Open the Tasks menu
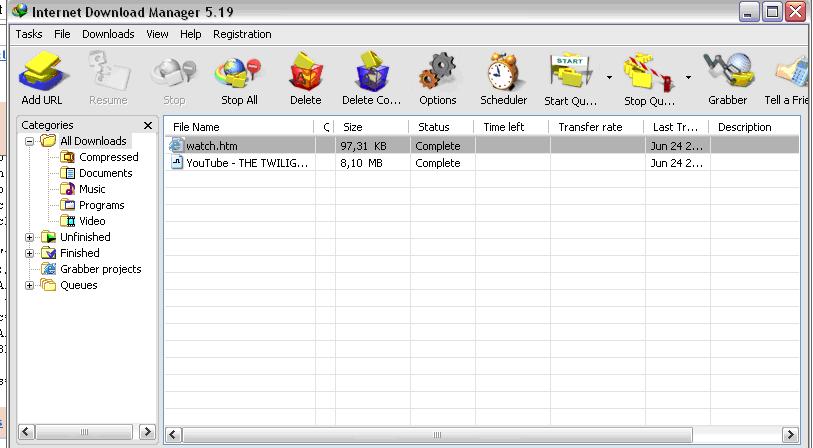The image size is (813, 448). 29,34
